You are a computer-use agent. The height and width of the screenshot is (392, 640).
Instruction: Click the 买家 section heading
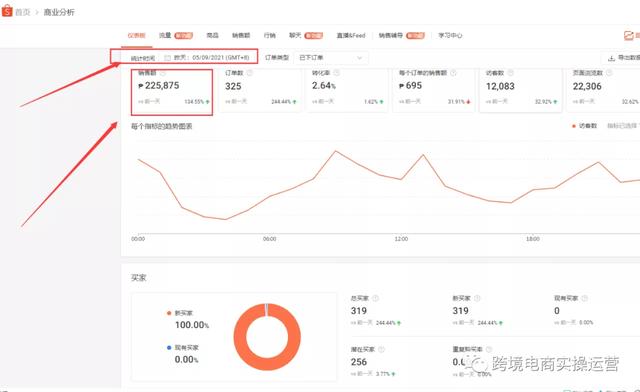pyautogui.click(x=138, y=278)
